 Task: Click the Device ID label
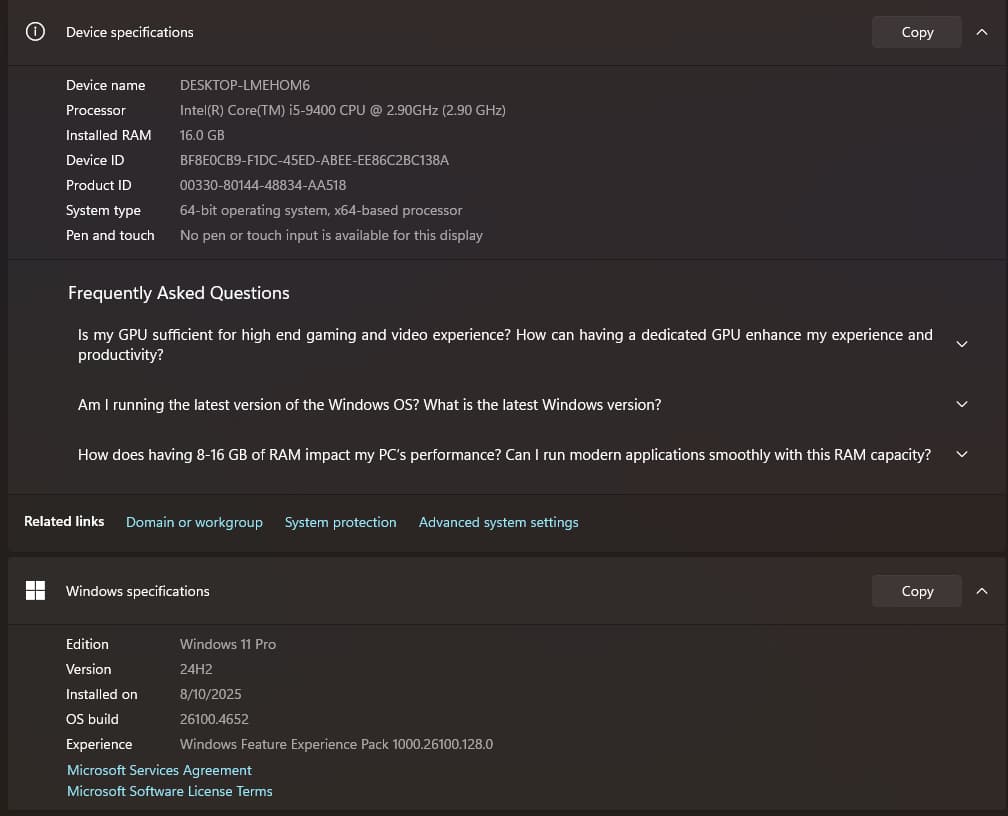95,160
